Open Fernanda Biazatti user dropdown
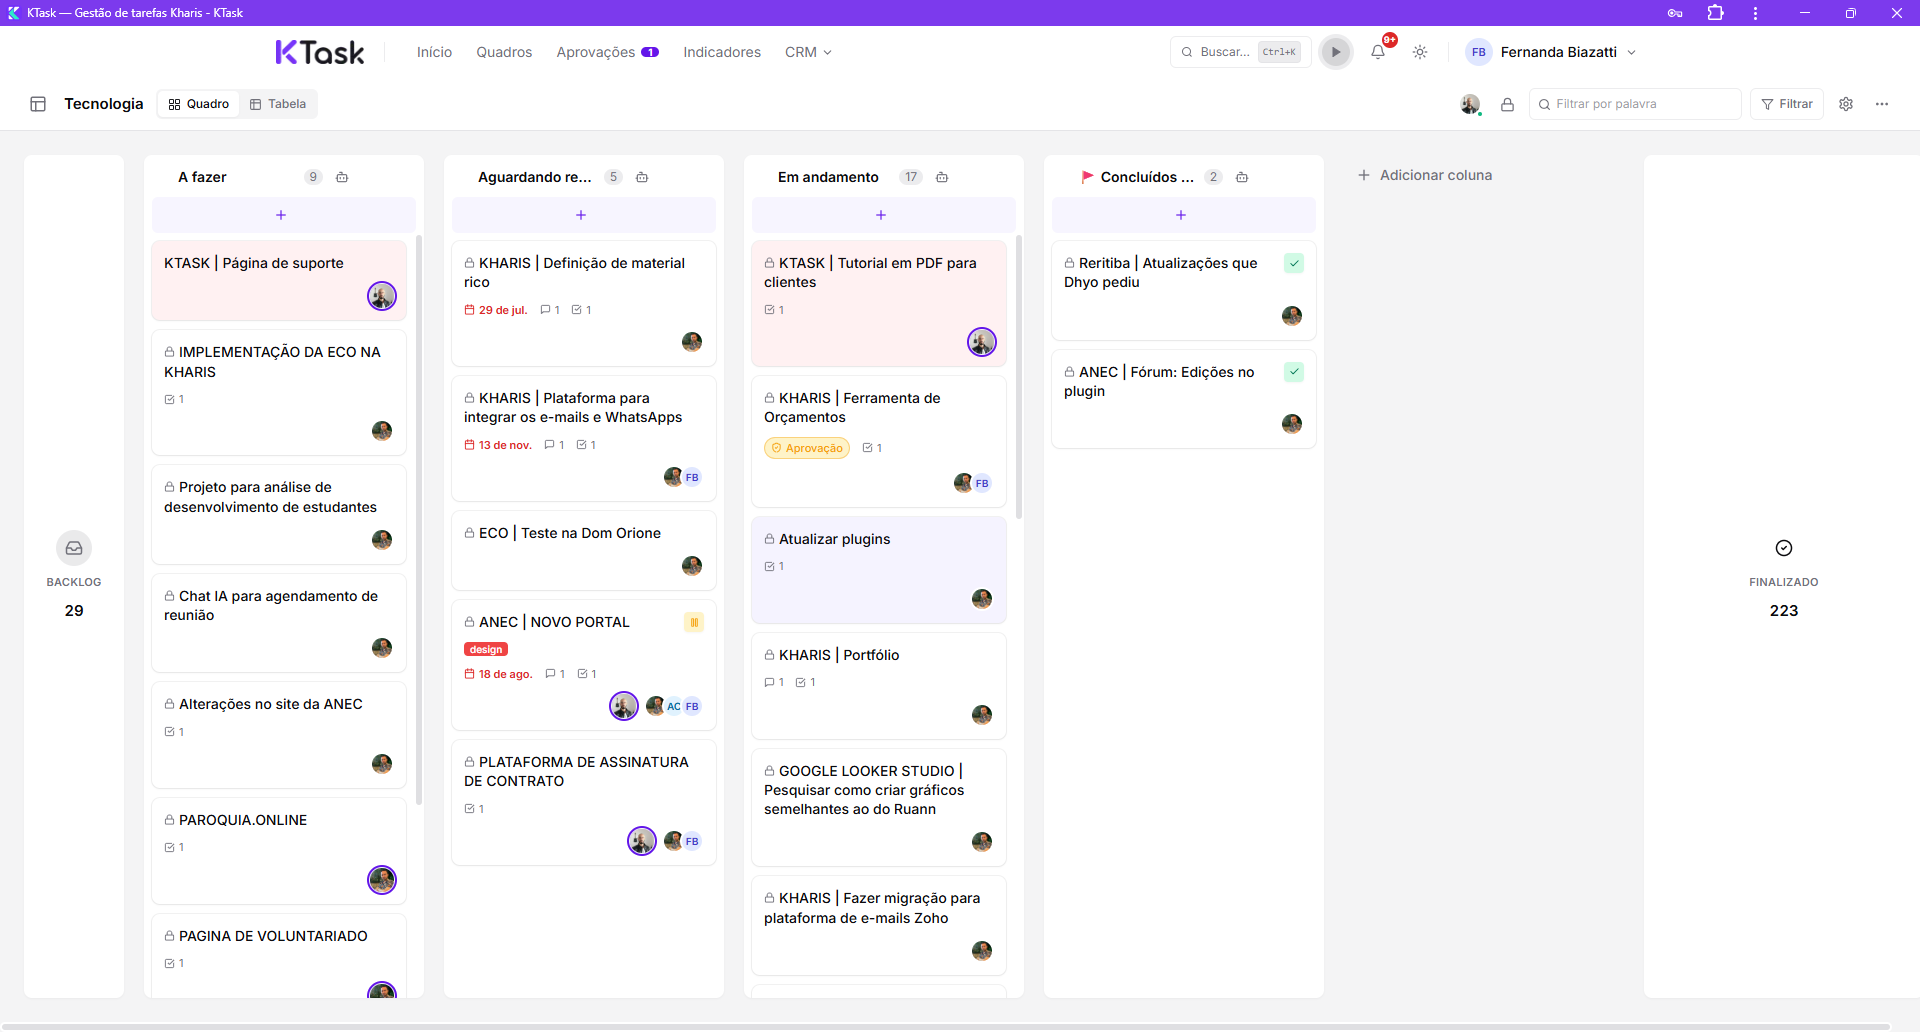 (1551, 52)
